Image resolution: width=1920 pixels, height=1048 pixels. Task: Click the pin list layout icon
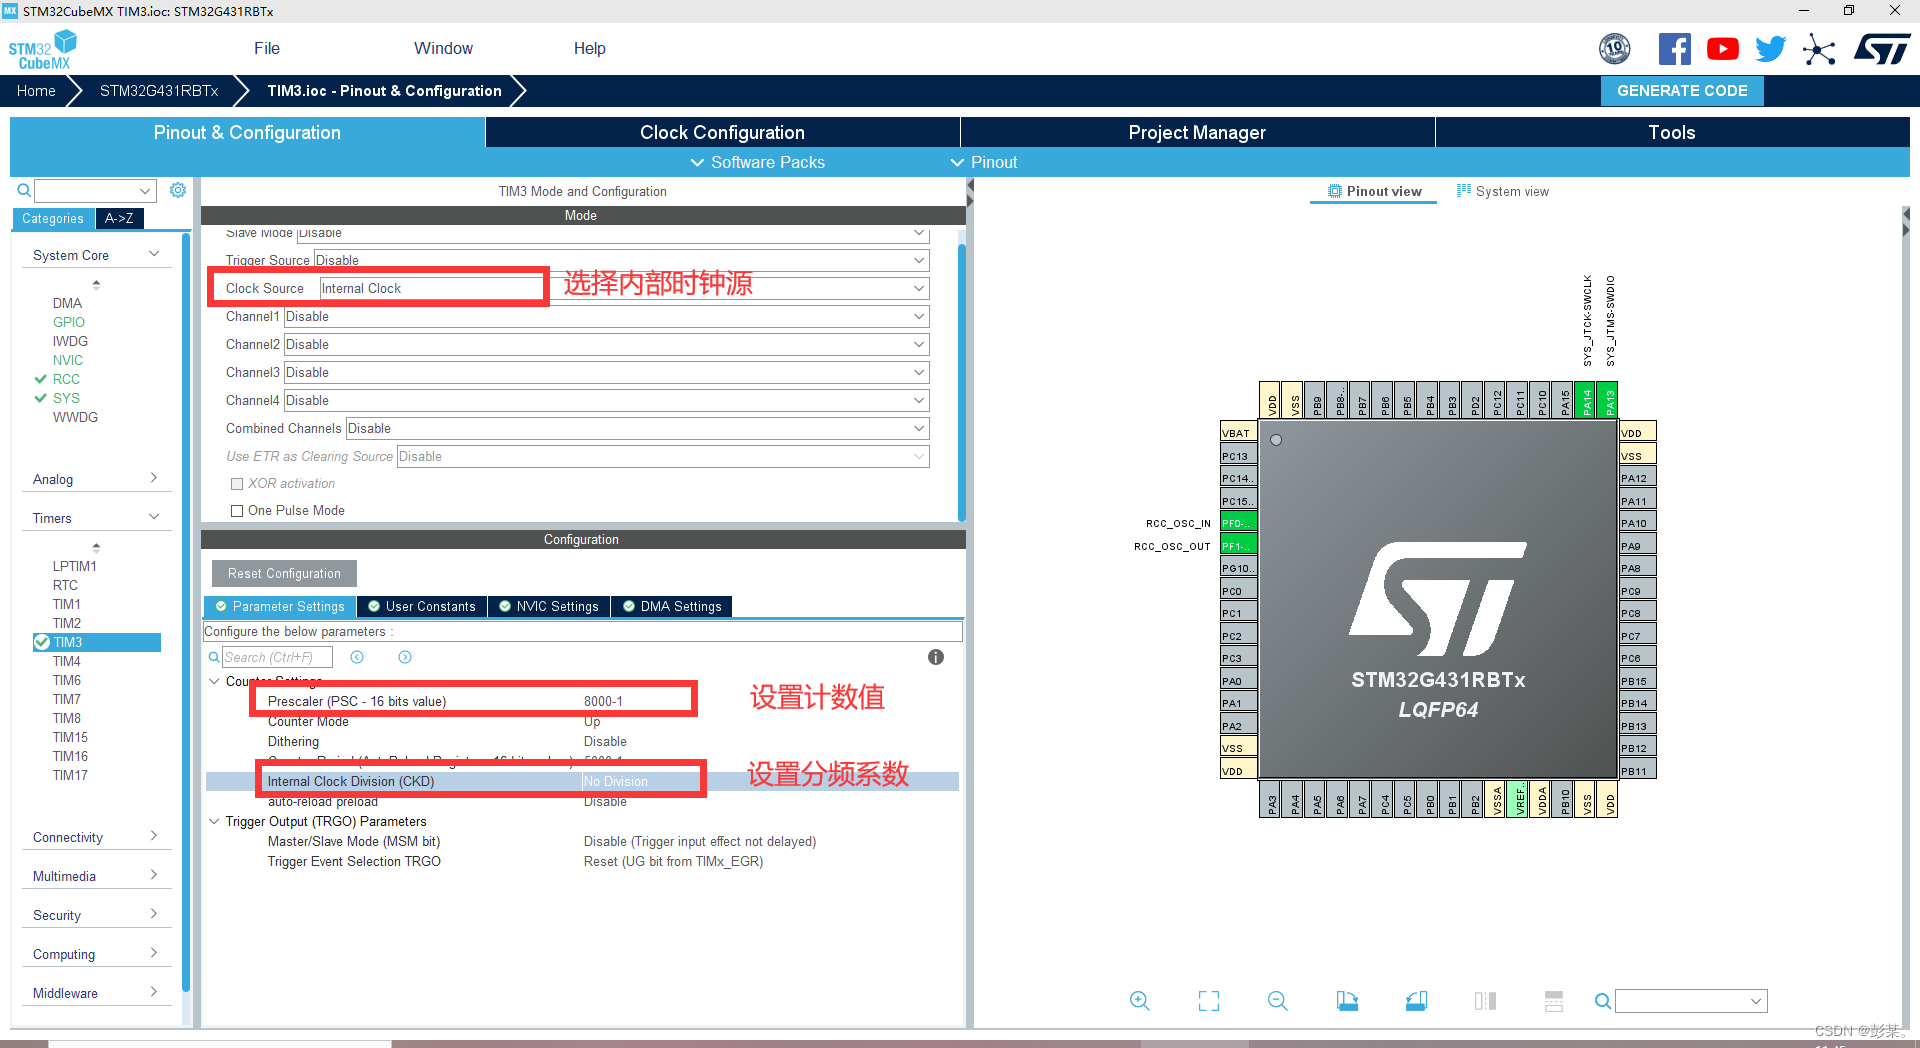(x=1554, y=1001)
